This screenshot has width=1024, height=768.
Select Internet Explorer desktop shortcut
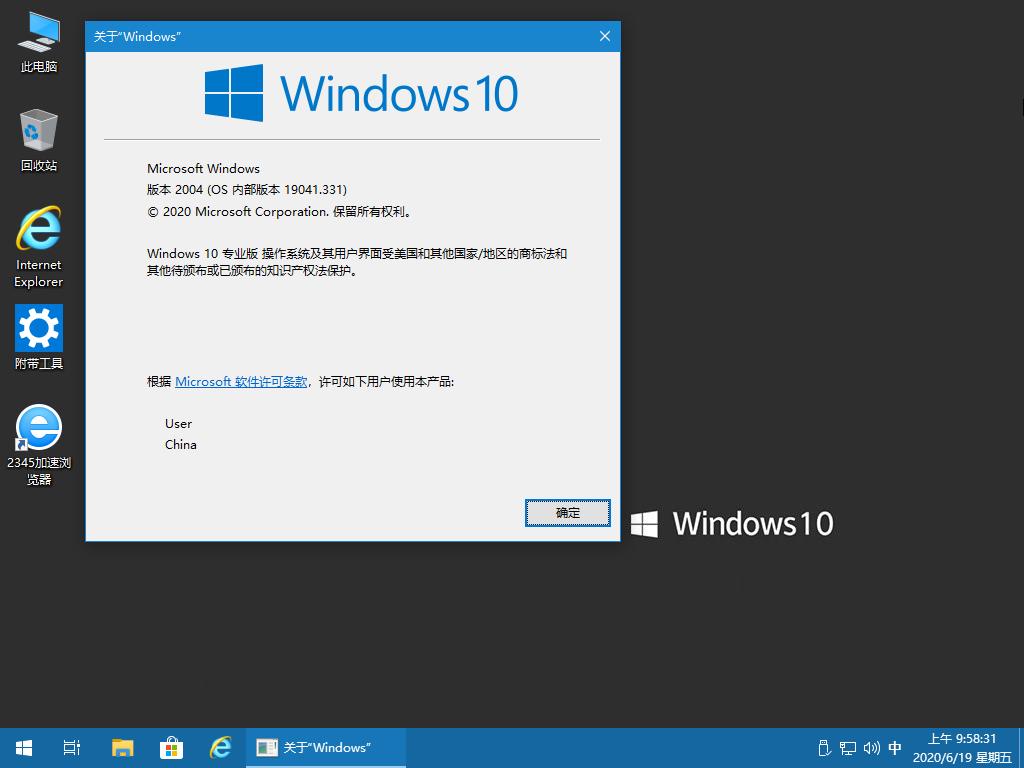click(39, 247)
